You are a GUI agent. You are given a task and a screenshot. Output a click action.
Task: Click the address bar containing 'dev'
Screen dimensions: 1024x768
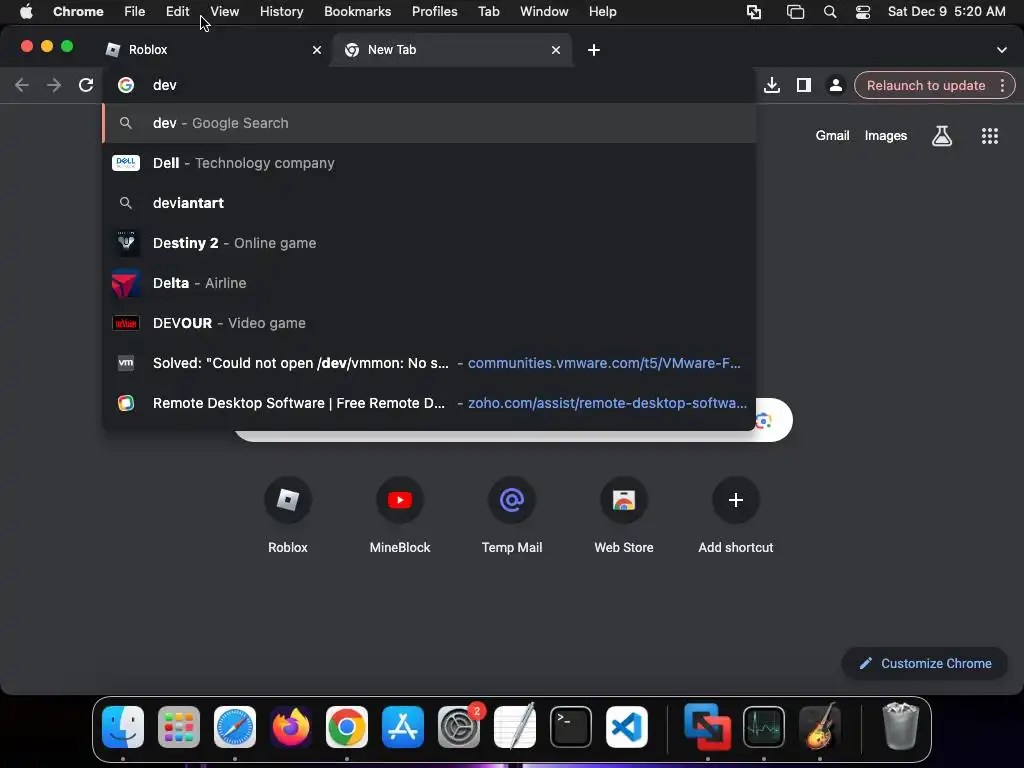pos(429,85)
